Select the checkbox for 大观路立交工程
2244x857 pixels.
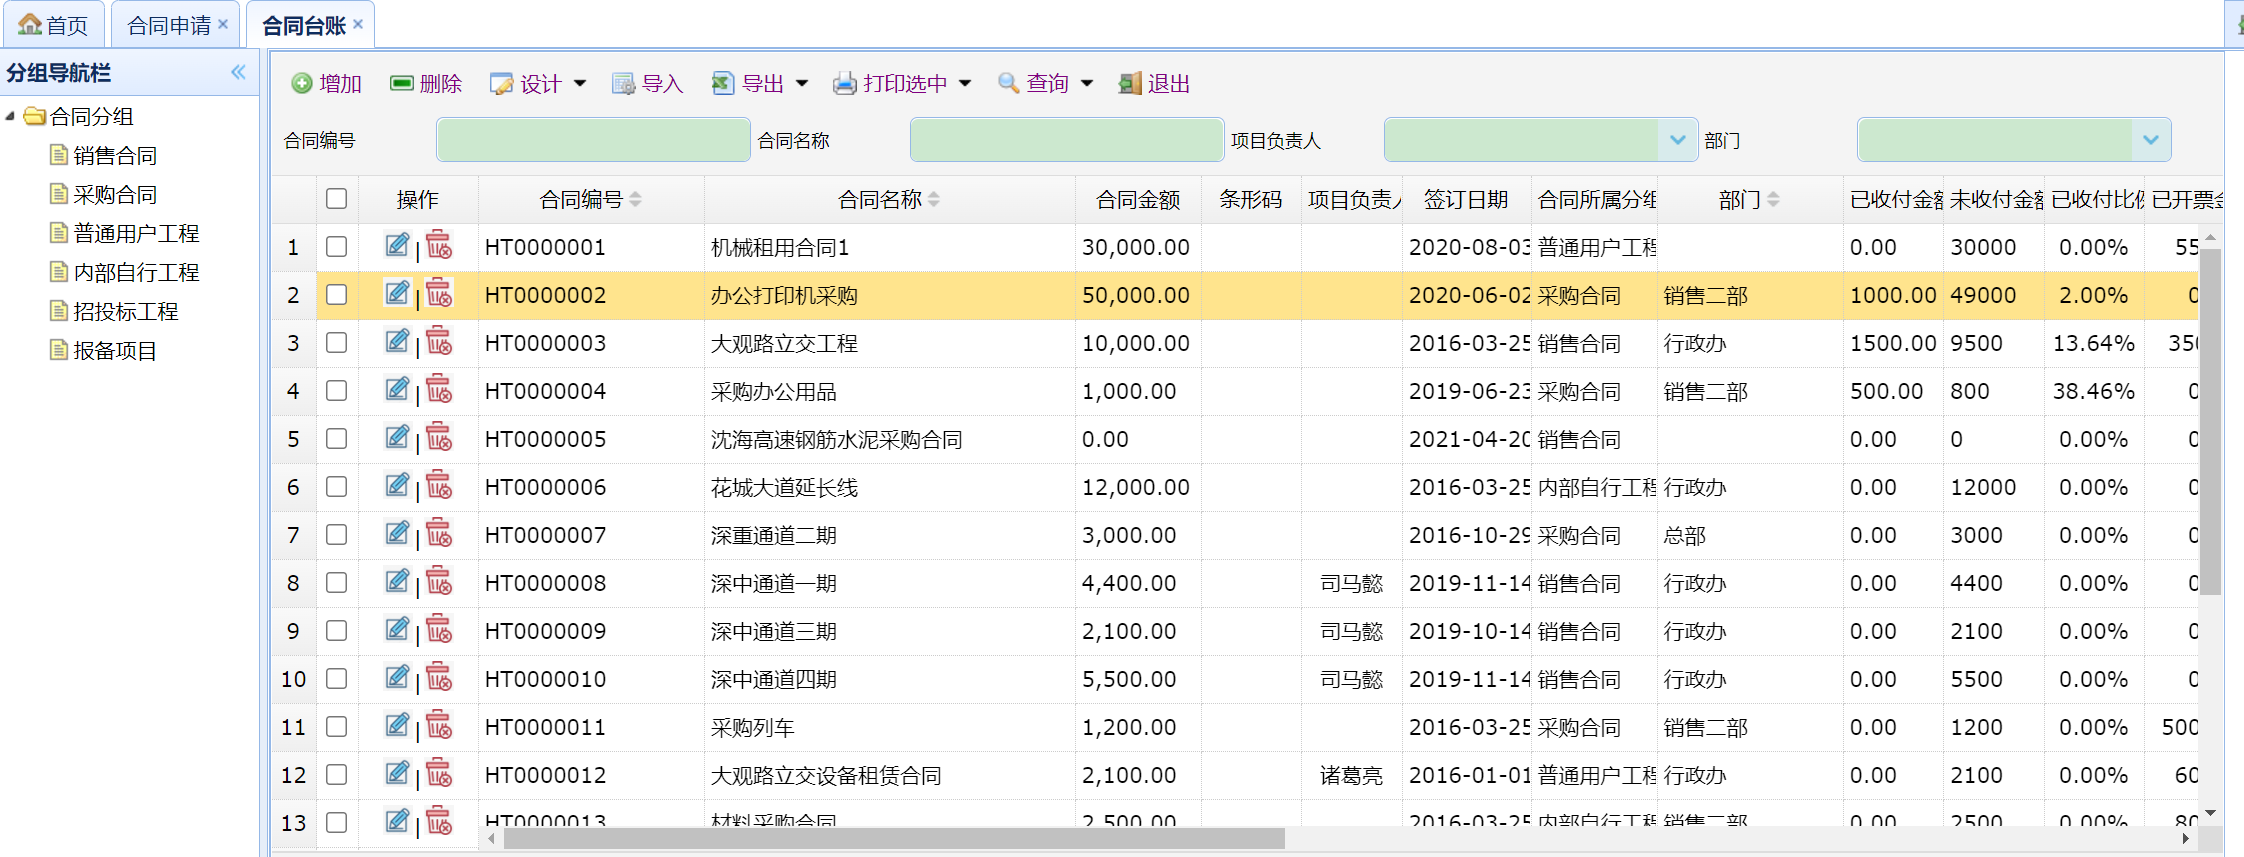pos(337,343)
